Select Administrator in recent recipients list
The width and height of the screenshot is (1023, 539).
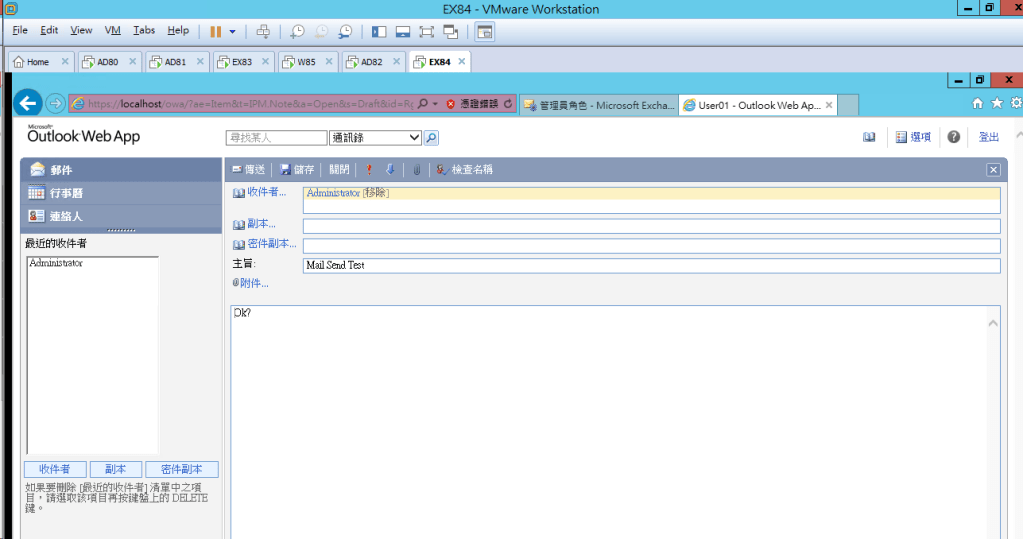[x=56, y=263]
